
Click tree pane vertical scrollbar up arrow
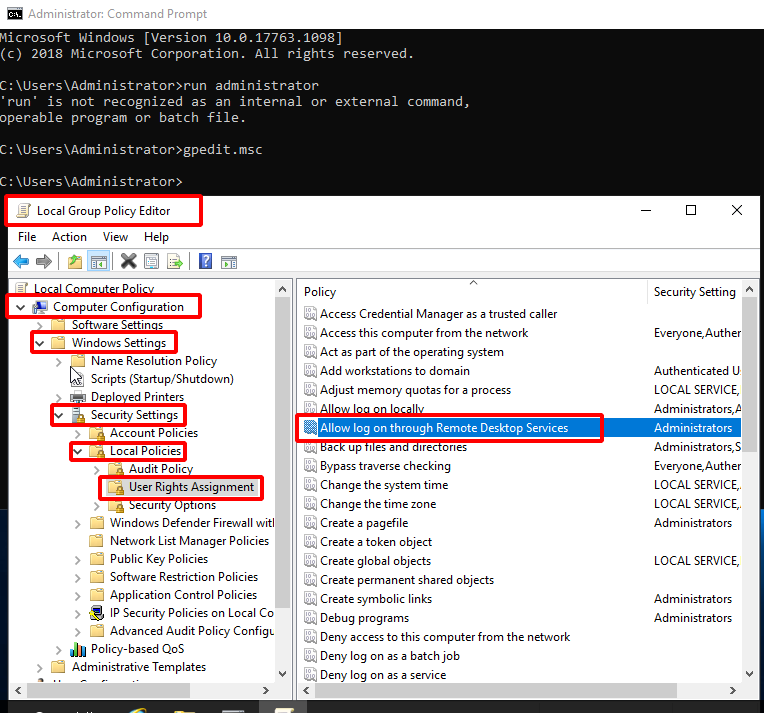(x=283, y=289)
